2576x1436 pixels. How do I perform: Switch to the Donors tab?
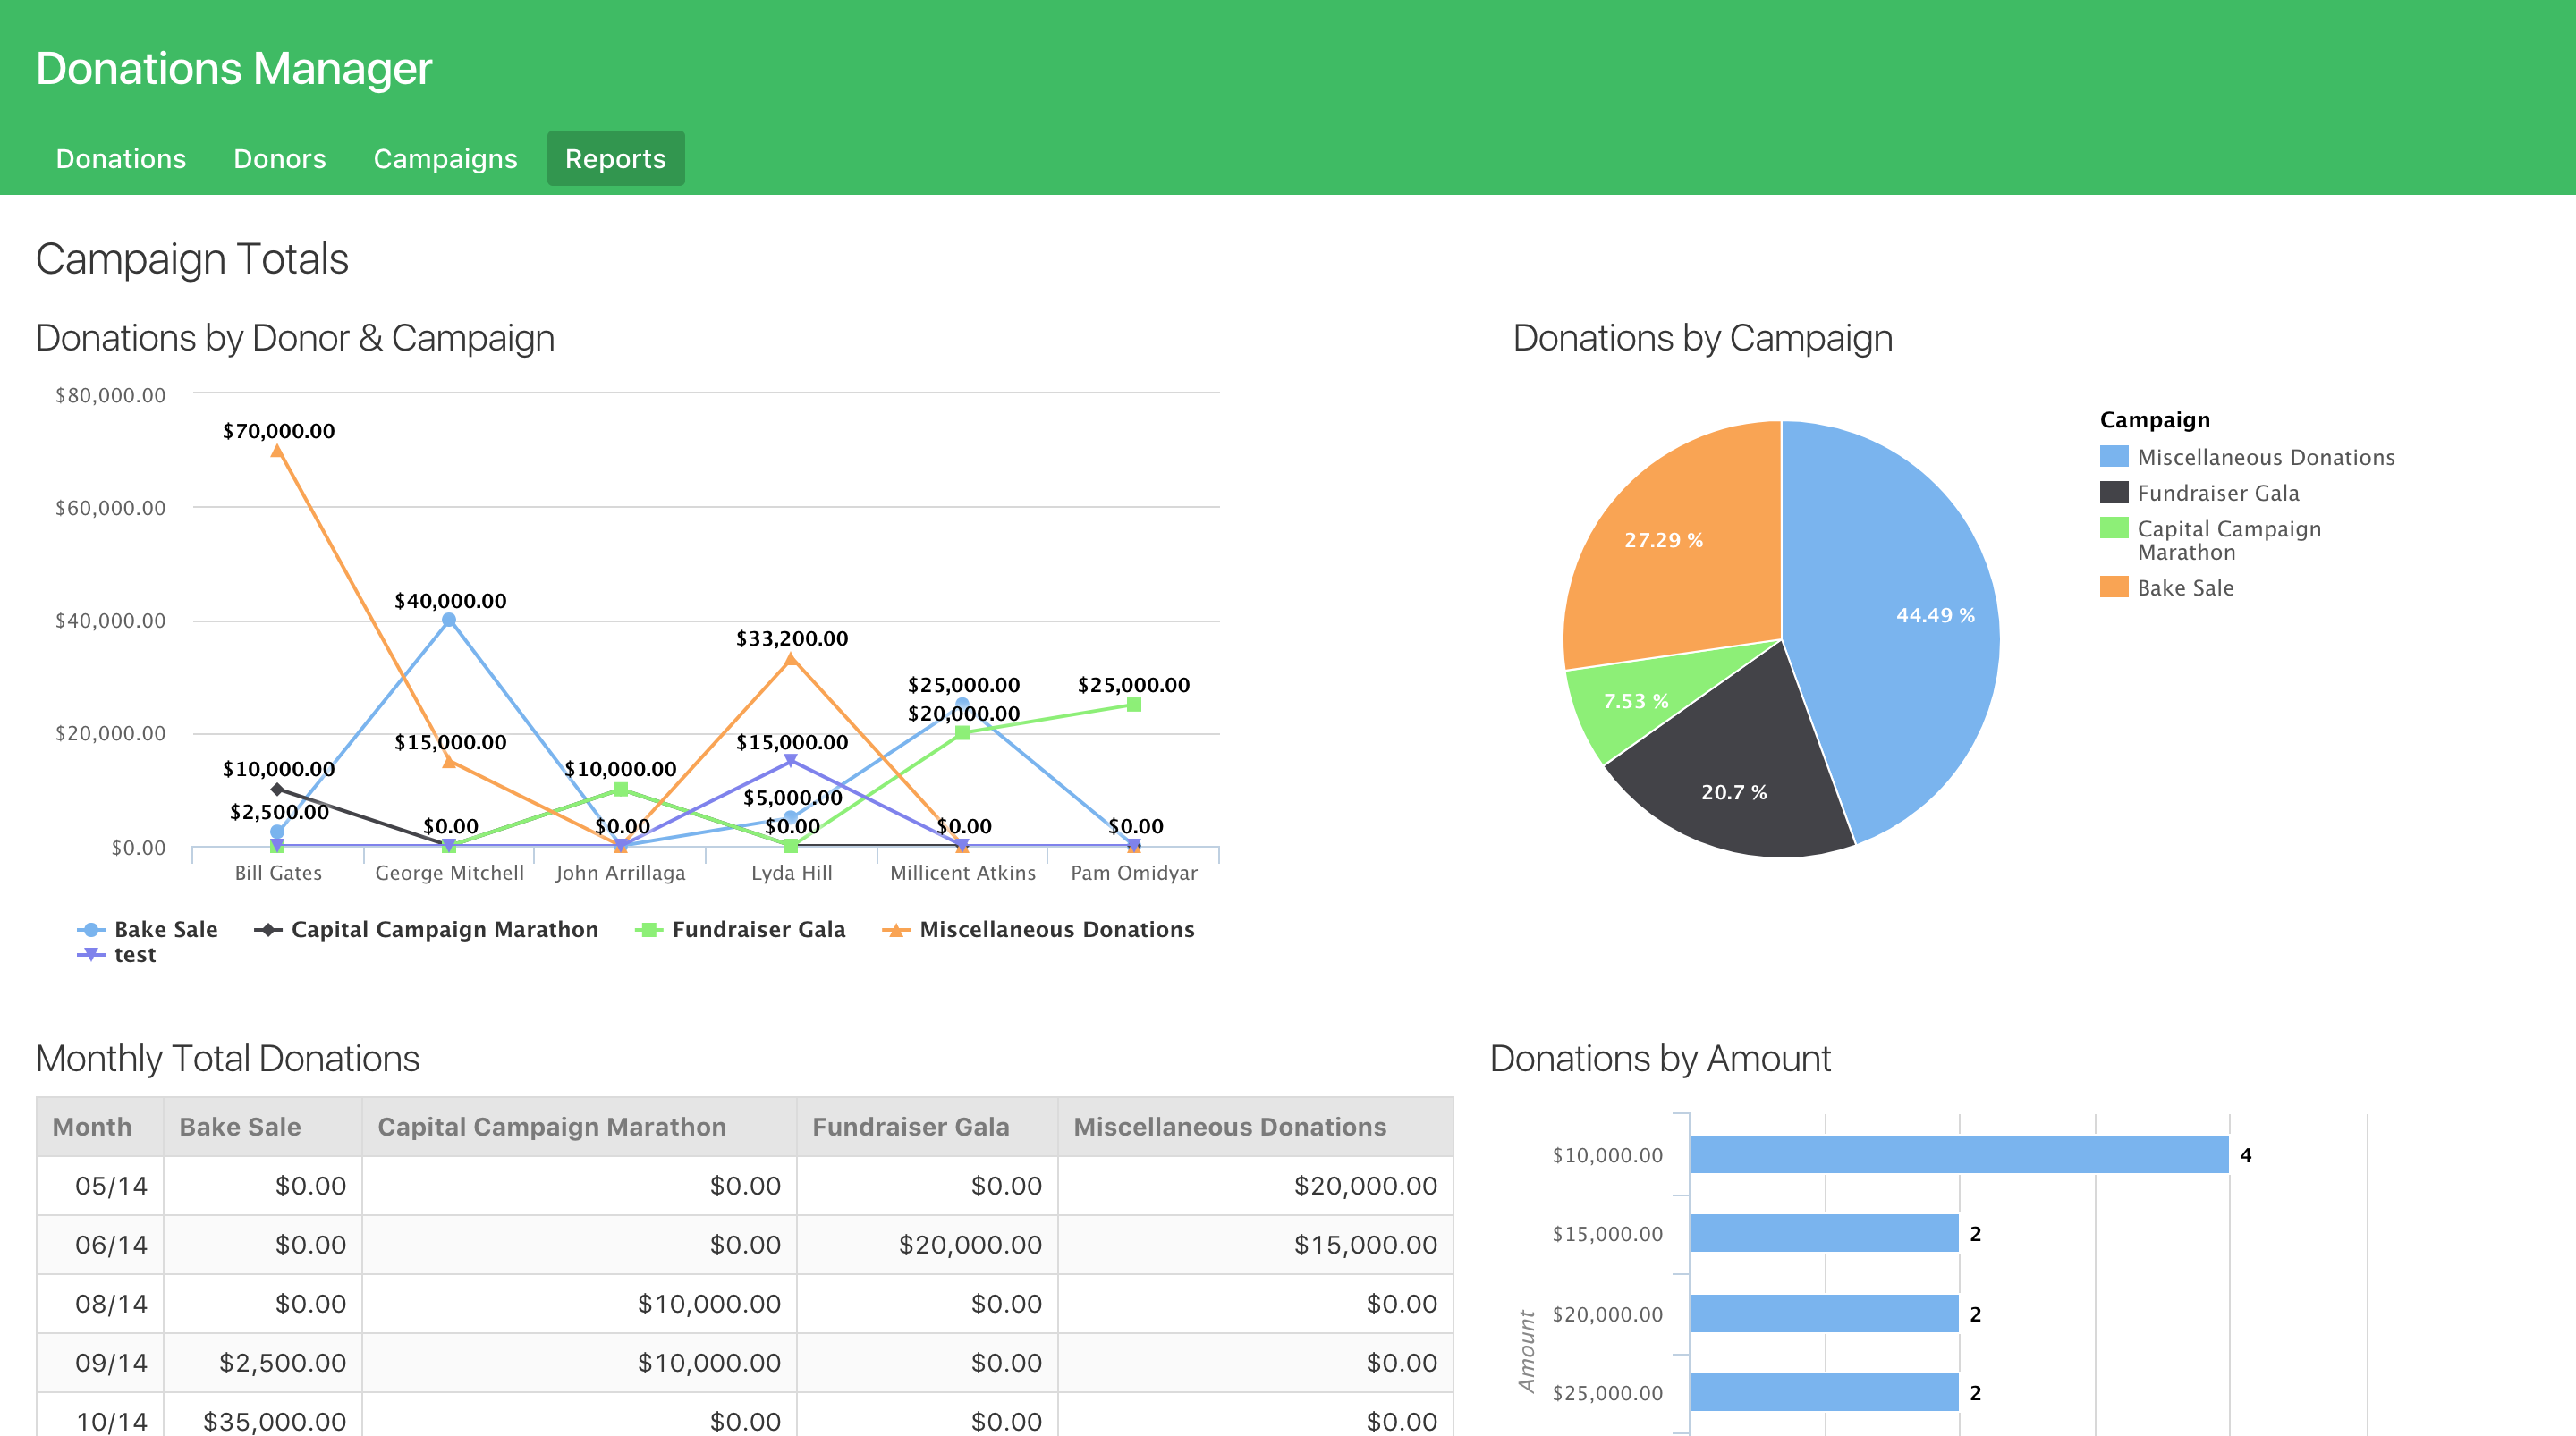pos(279,158)
